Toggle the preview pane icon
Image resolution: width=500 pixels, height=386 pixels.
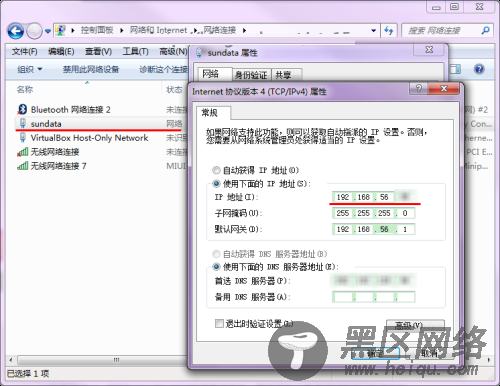[455, 69]
